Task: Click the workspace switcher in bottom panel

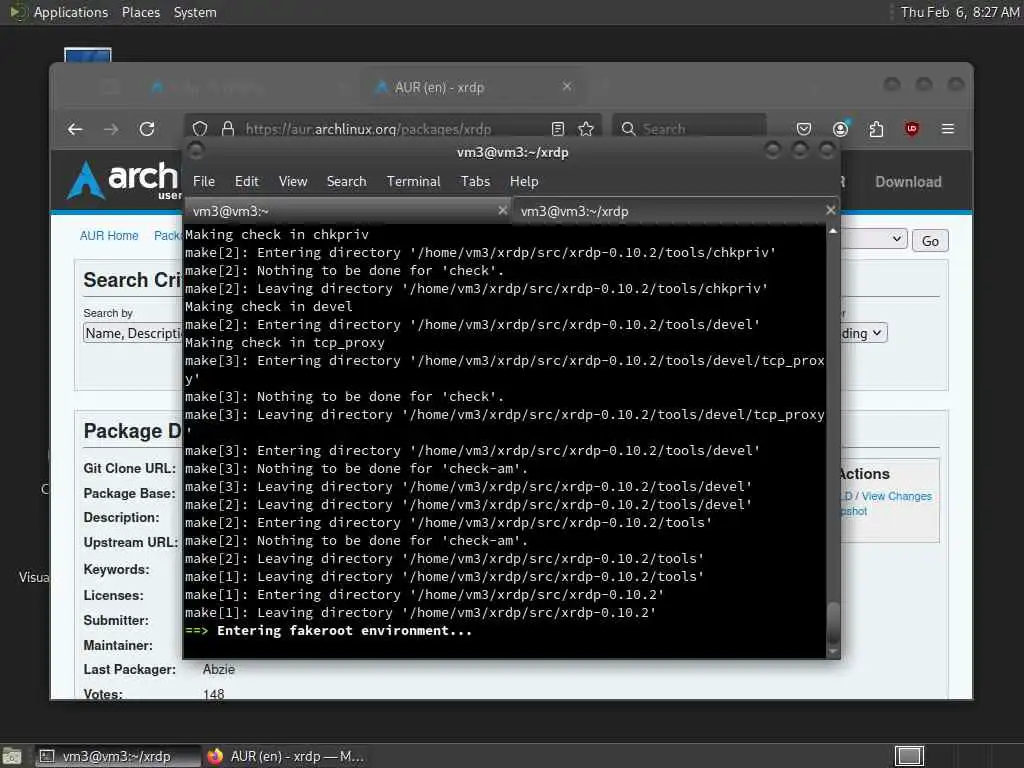Action: click(909, 756)
